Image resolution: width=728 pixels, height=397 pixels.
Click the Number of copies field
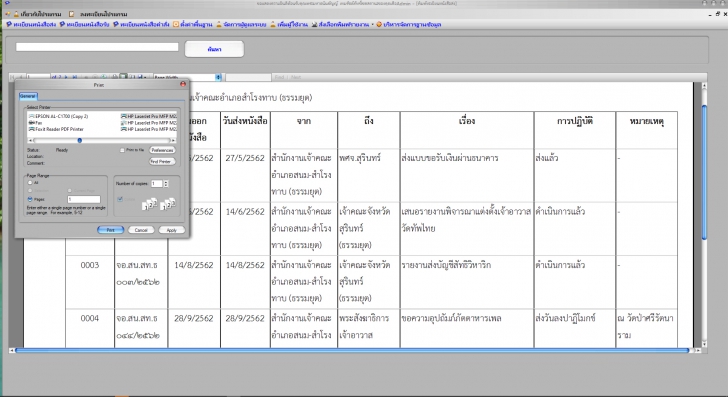tap(156, 184)
